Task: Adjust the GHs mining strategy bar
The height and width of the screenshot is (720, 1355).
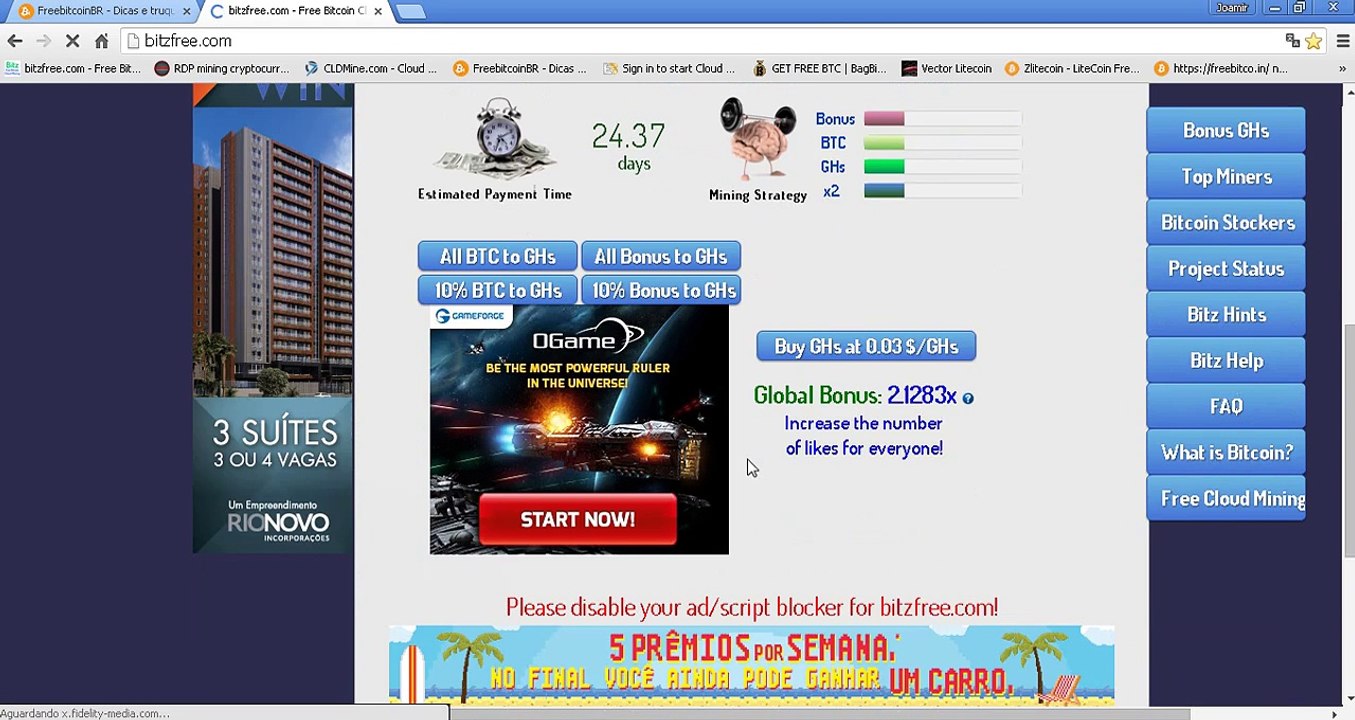Action: (x=943, y=167)
